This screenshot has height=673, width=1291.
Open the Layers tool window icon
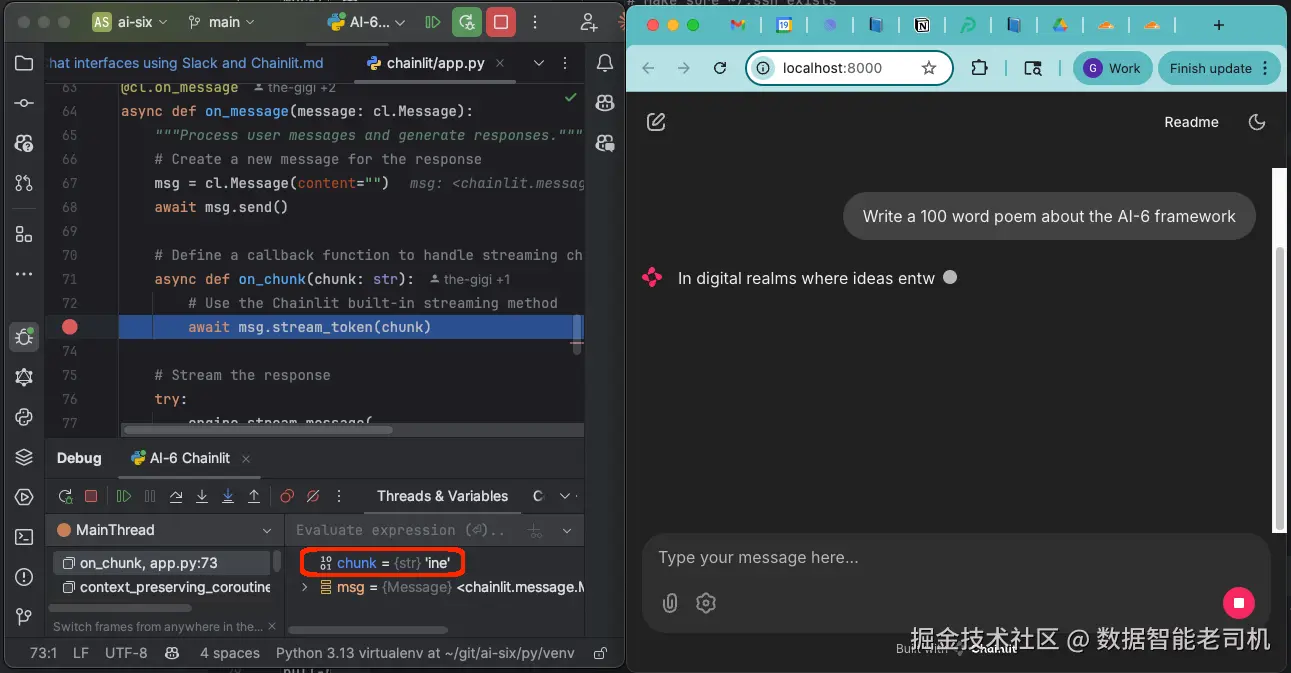[x=24, y=457]
